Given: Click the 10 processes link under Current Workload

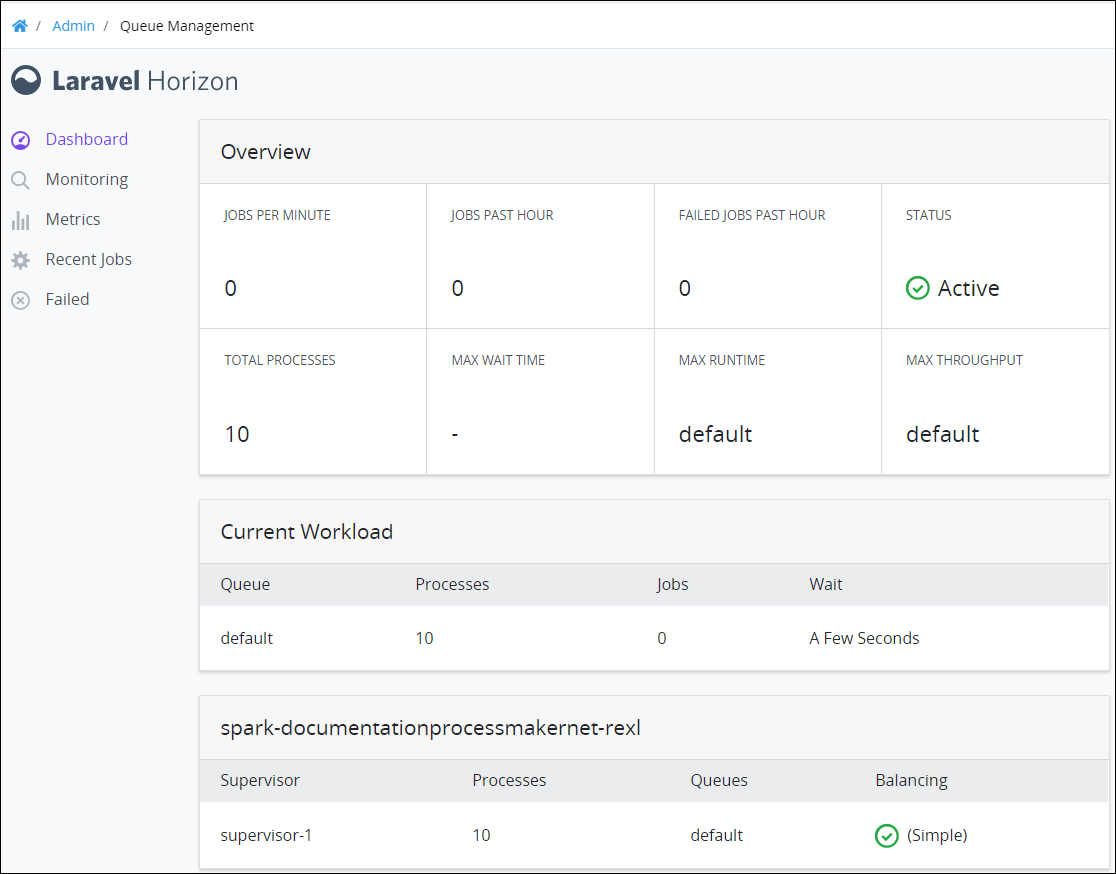Looking at the screenshot, I should click(424, 637).
